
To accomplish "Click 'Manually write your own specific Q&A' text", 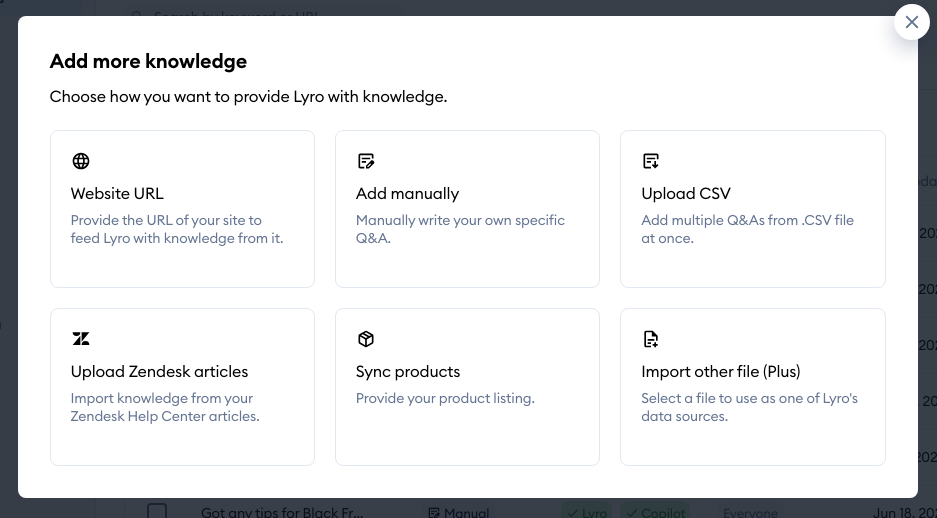I will point(460,229).
